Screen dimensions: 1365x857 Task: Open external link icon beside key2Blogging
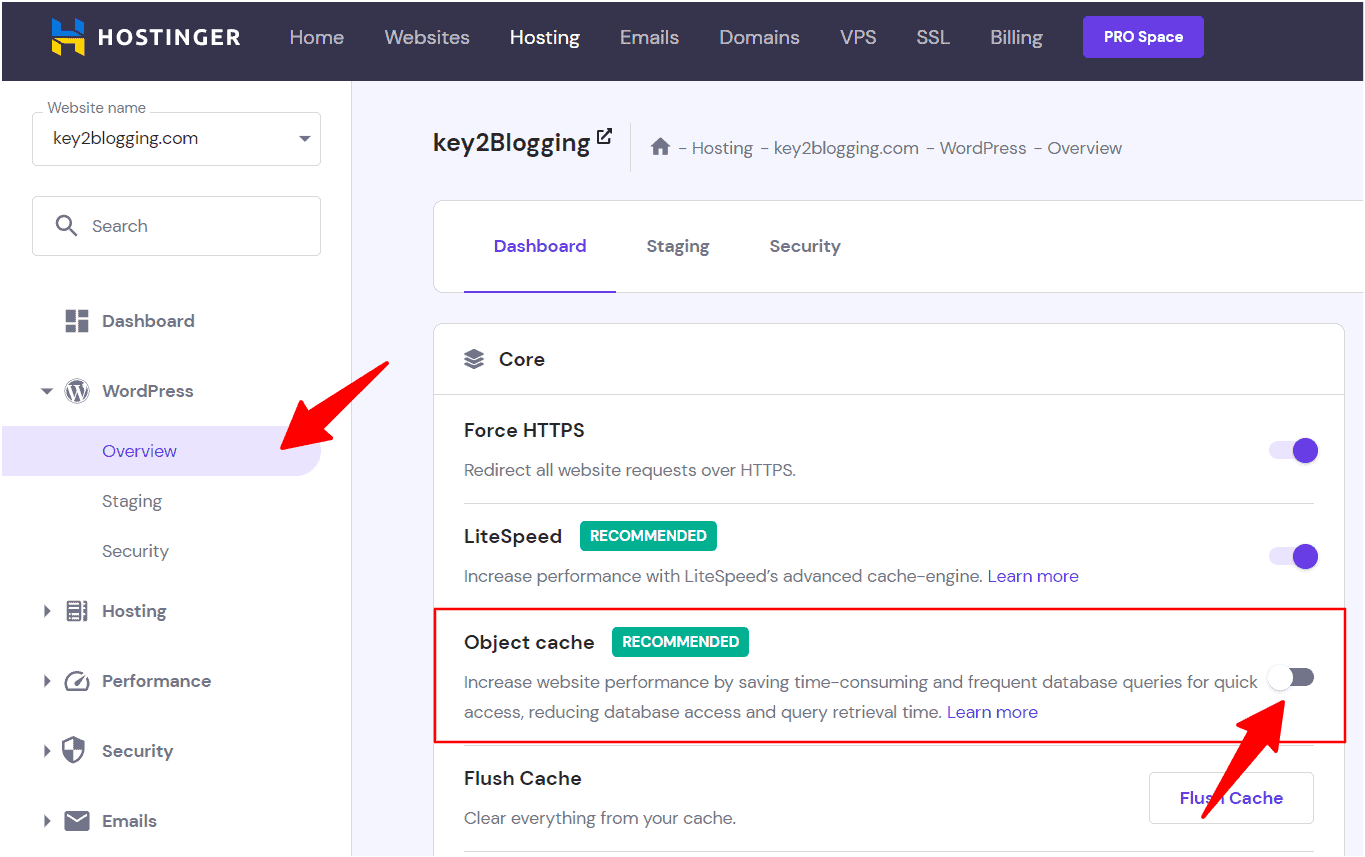pyautogui.click(x=604, y=135)
